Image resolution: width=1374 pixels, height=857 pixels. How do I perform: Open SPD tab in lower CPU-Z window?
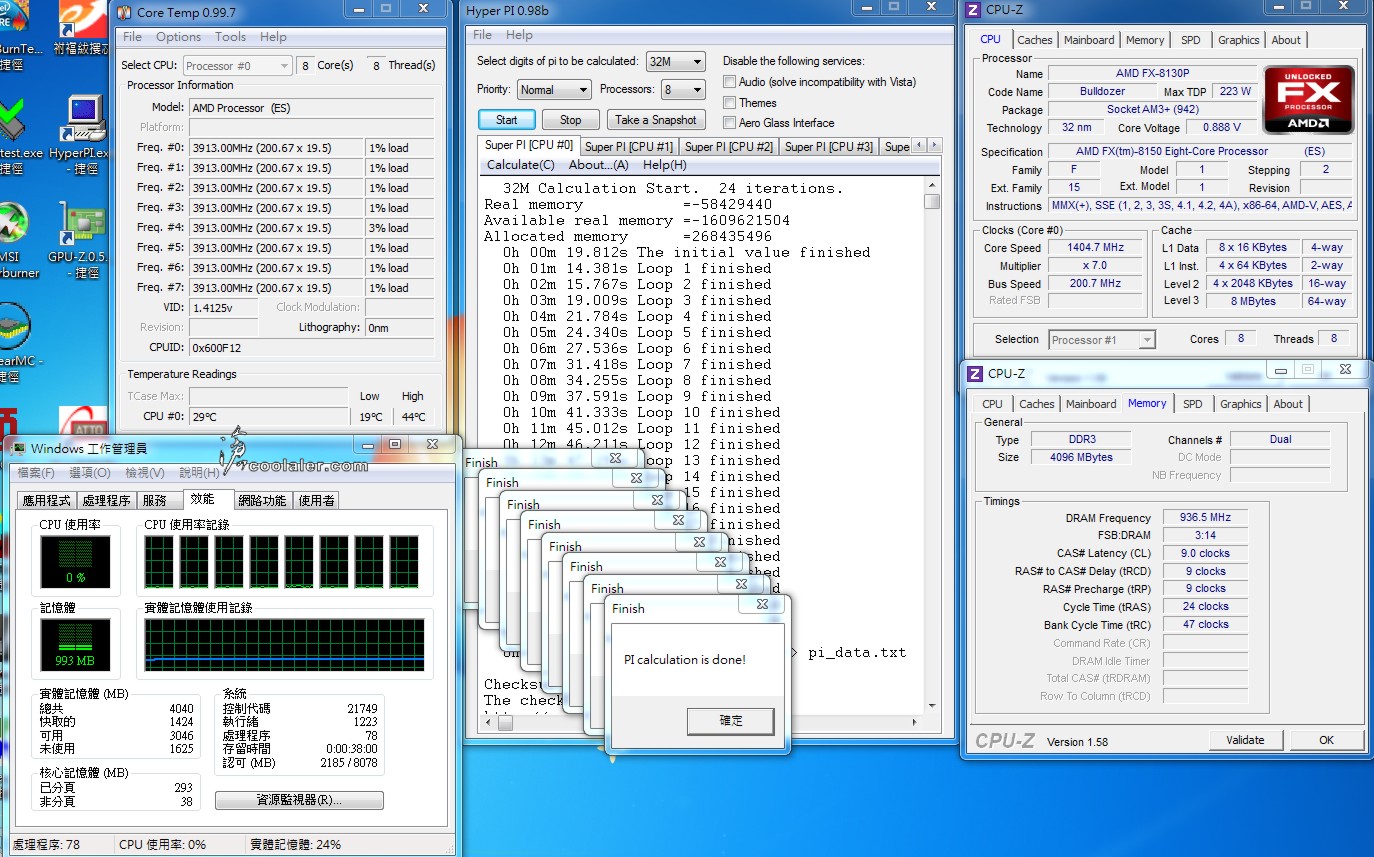(x=1192, y=404)
